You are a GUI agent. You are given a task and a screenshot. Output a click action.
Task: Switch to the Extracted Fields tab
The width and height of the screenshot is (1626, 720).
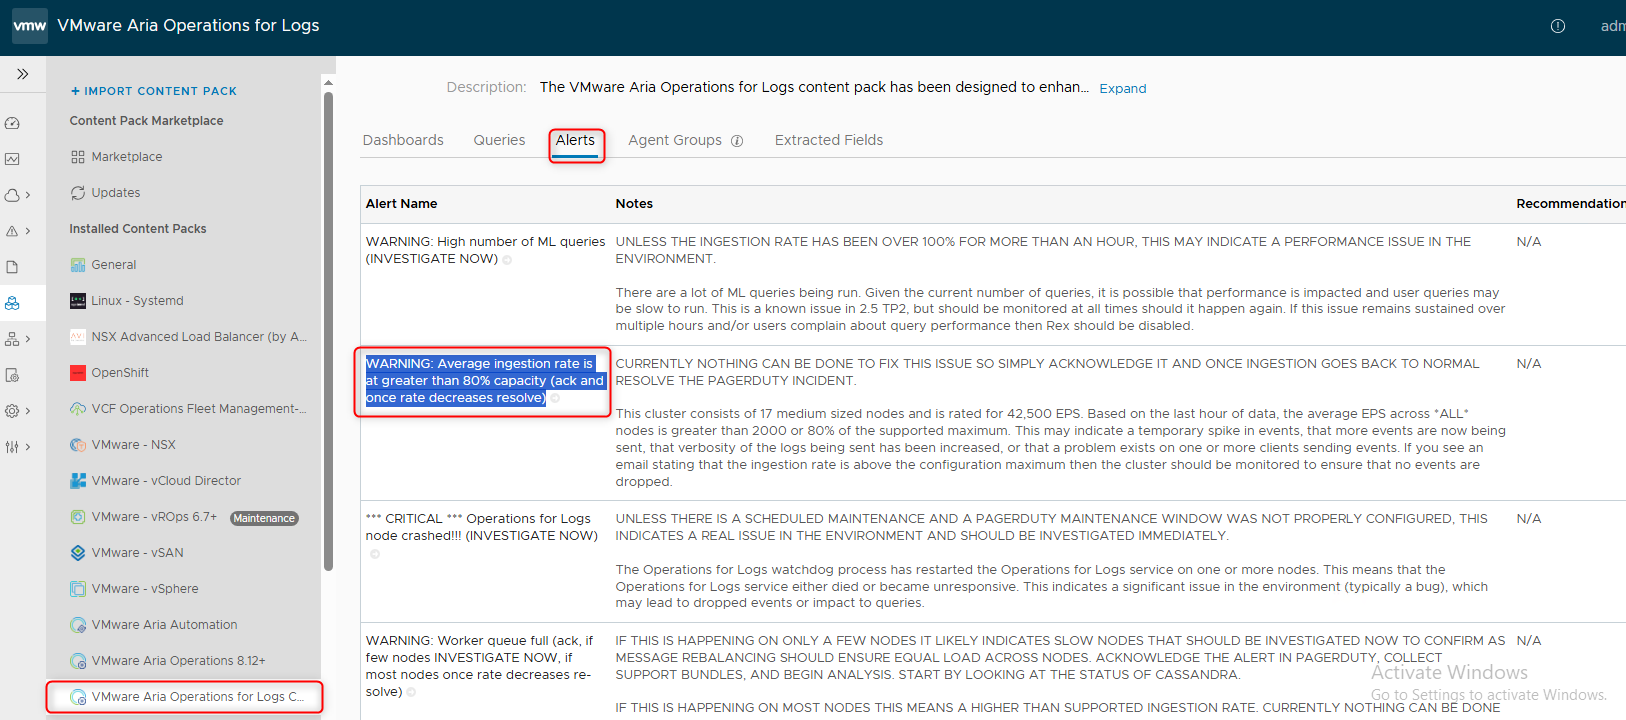(x=828, y=140)
